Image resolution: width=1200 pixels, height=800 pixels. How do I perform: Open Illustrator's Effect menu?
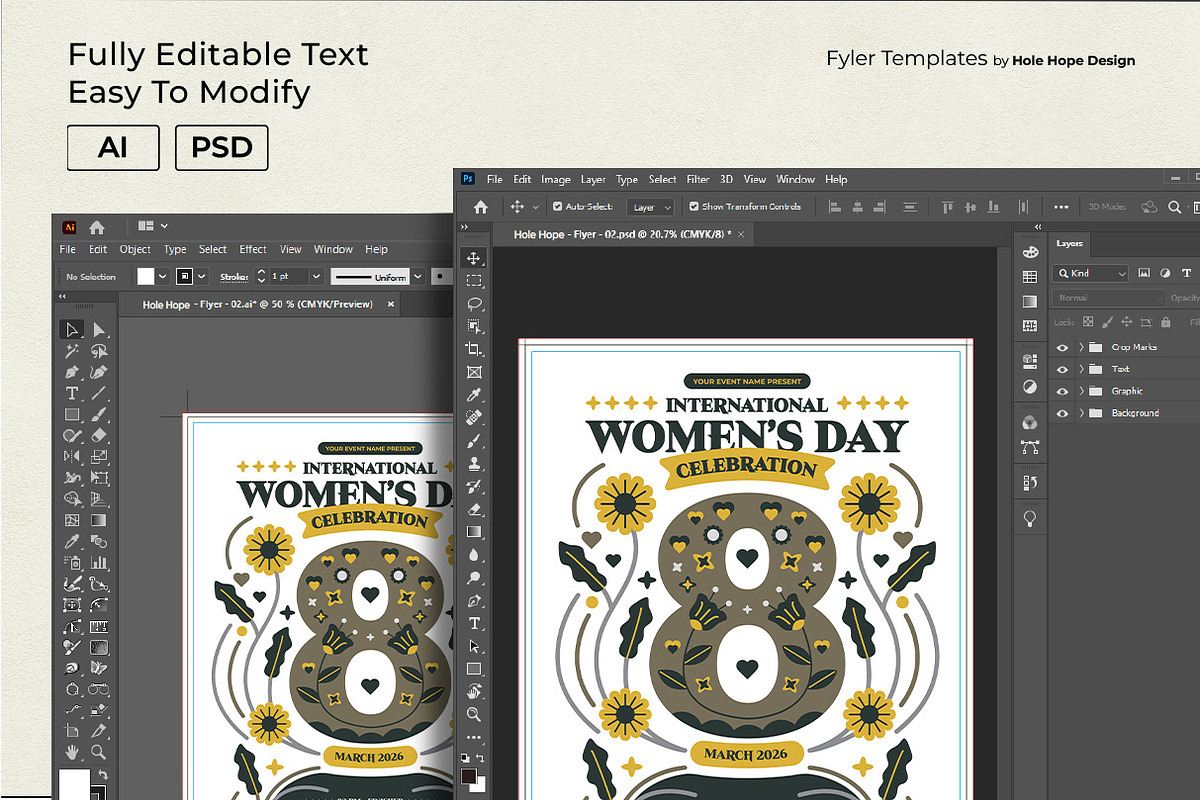253,249
